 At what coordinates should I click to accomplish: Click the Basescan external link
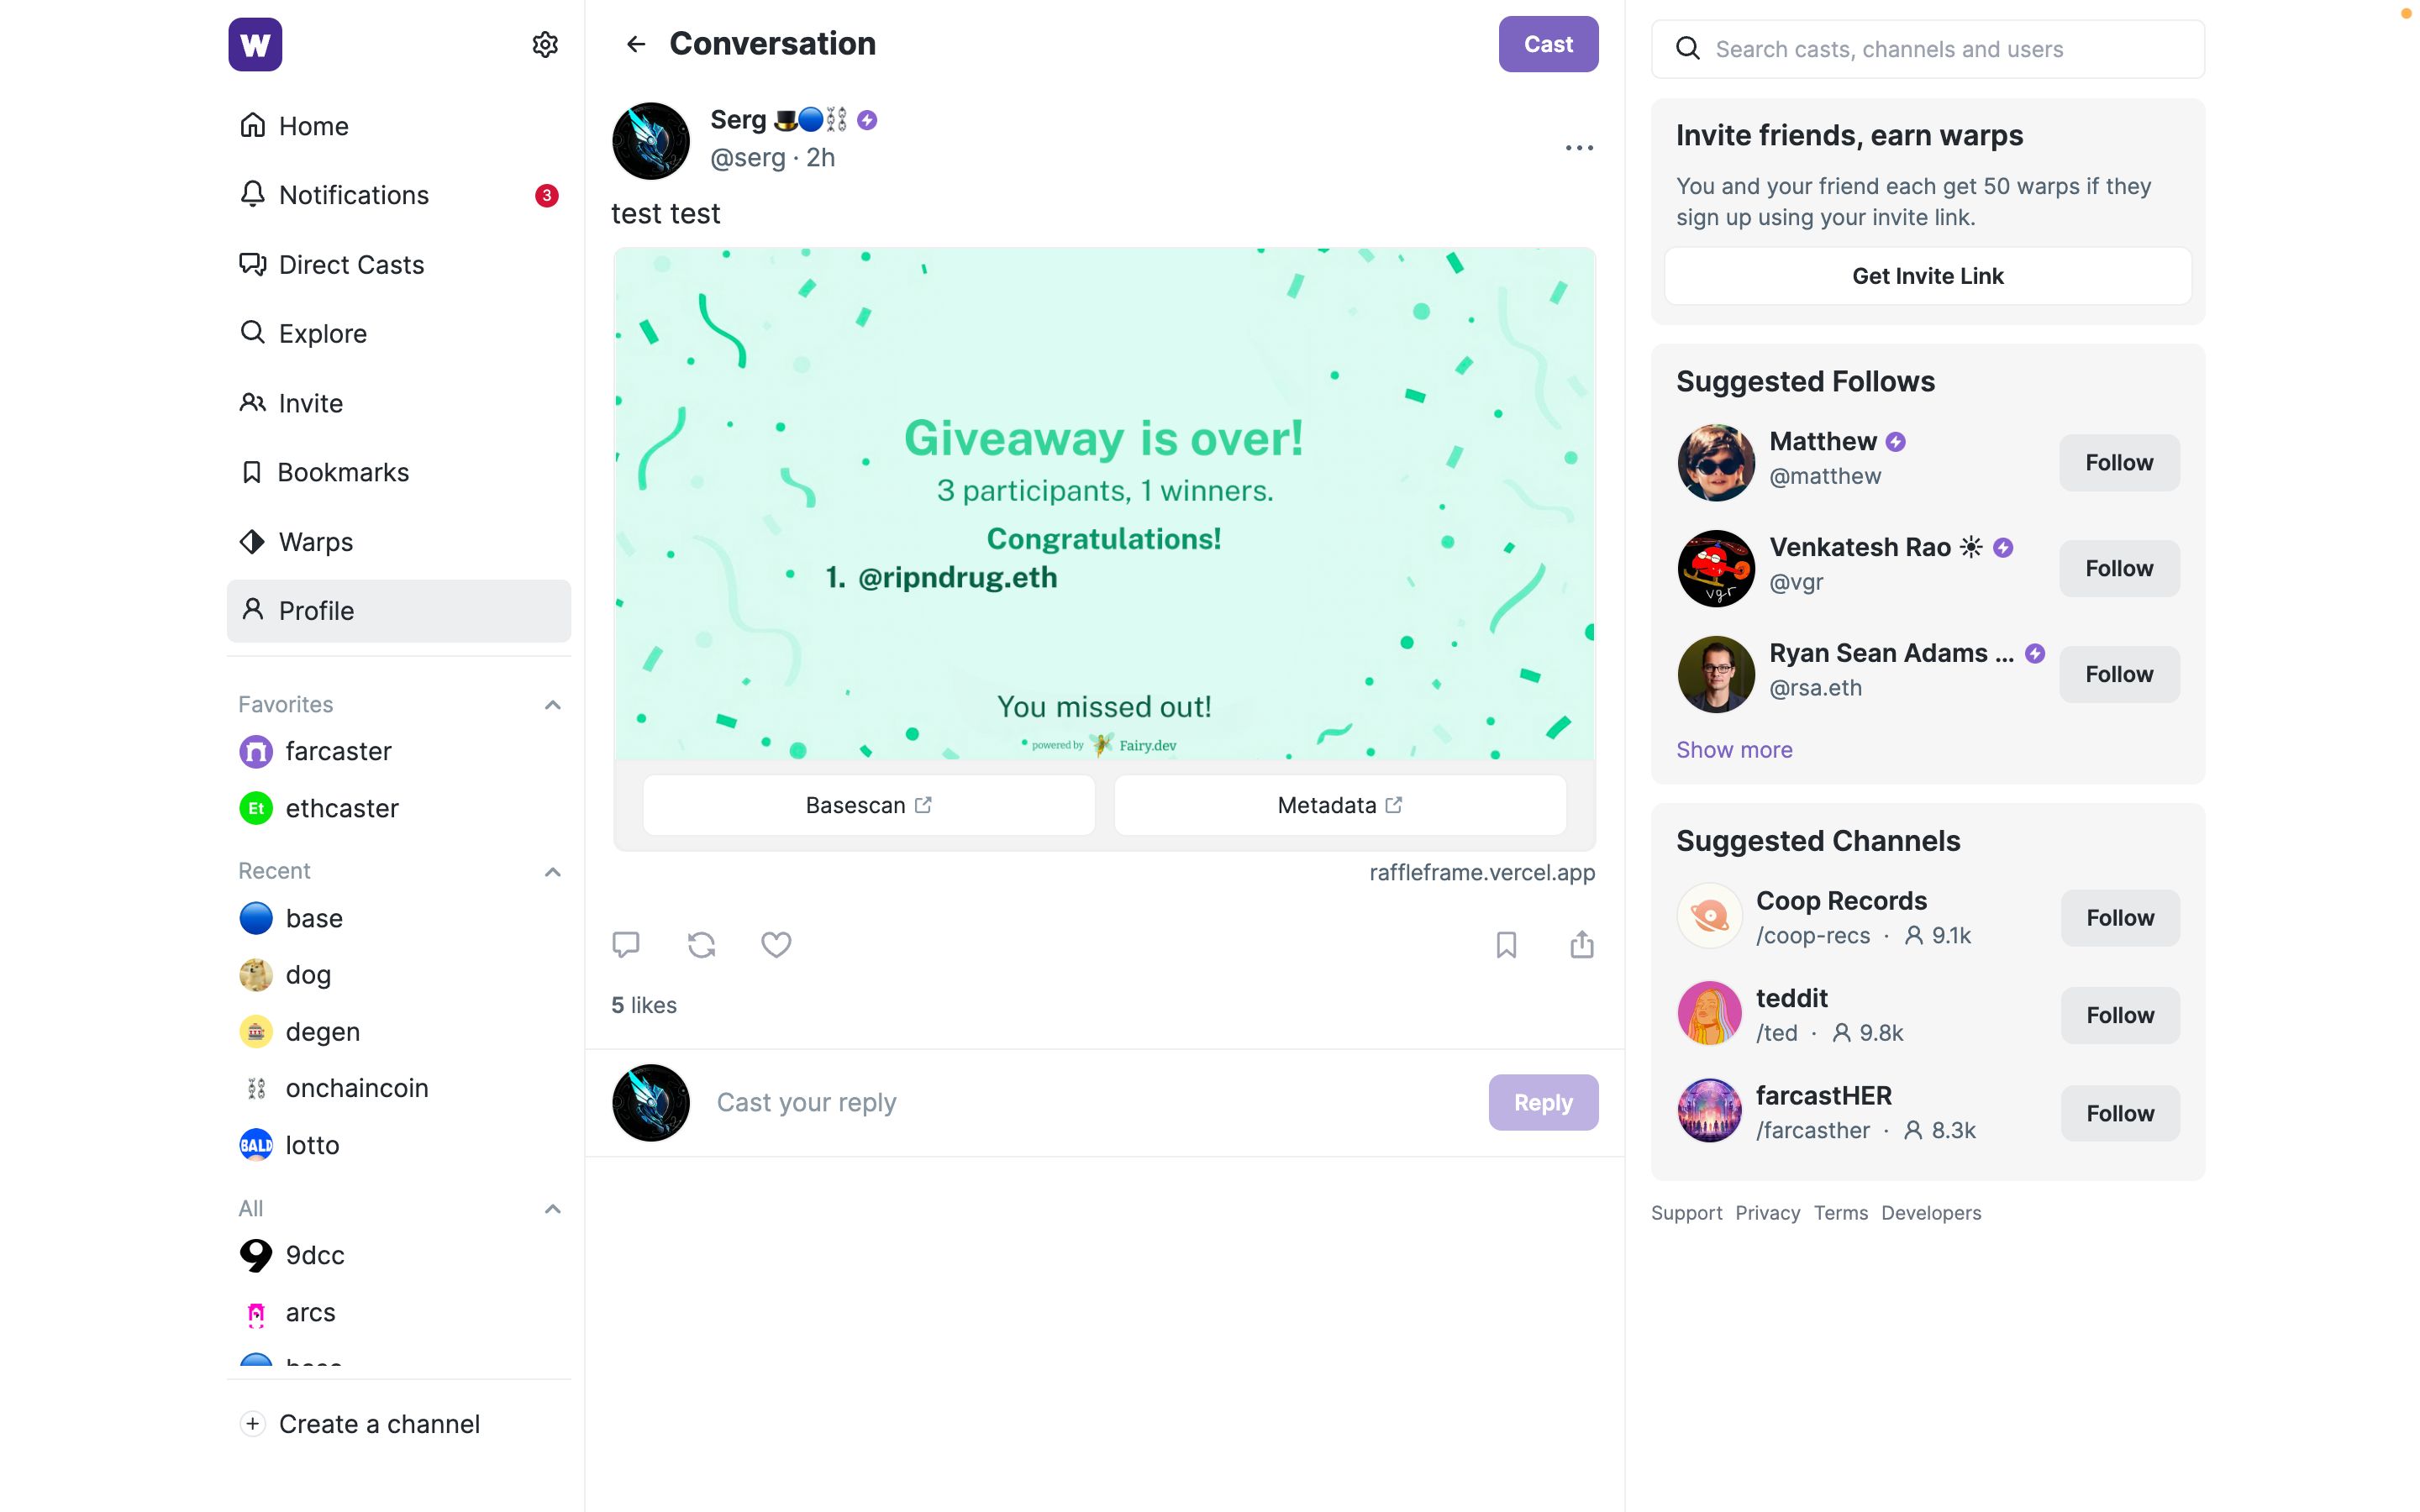(868, 805)
